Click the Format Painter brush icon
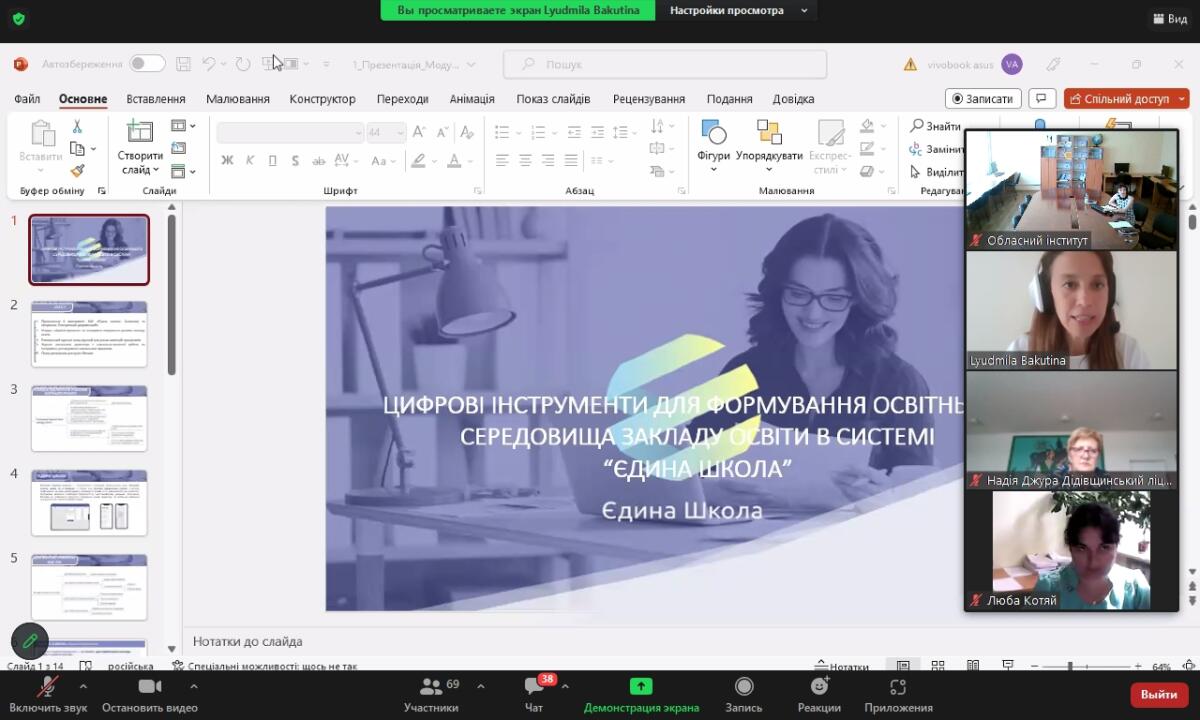The height and width of the screenshot is (720, 1200). 77,170
